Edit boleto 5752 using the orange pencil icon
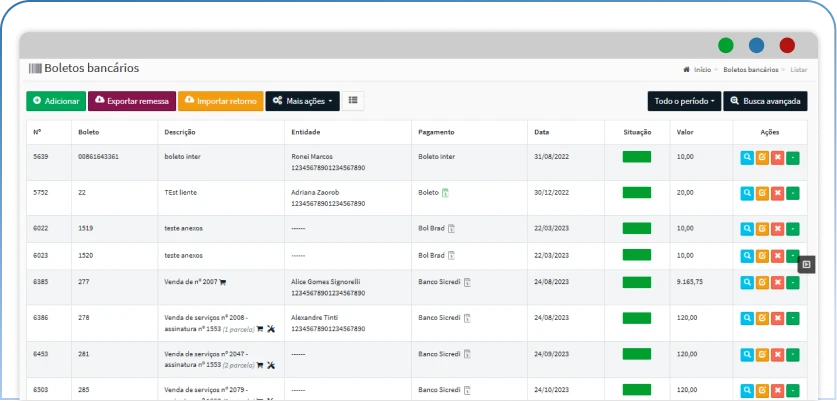 pos(762,193)
